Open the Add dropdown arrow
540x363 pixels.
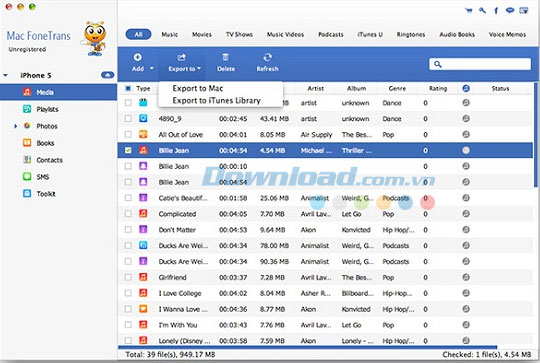[152, 69]
